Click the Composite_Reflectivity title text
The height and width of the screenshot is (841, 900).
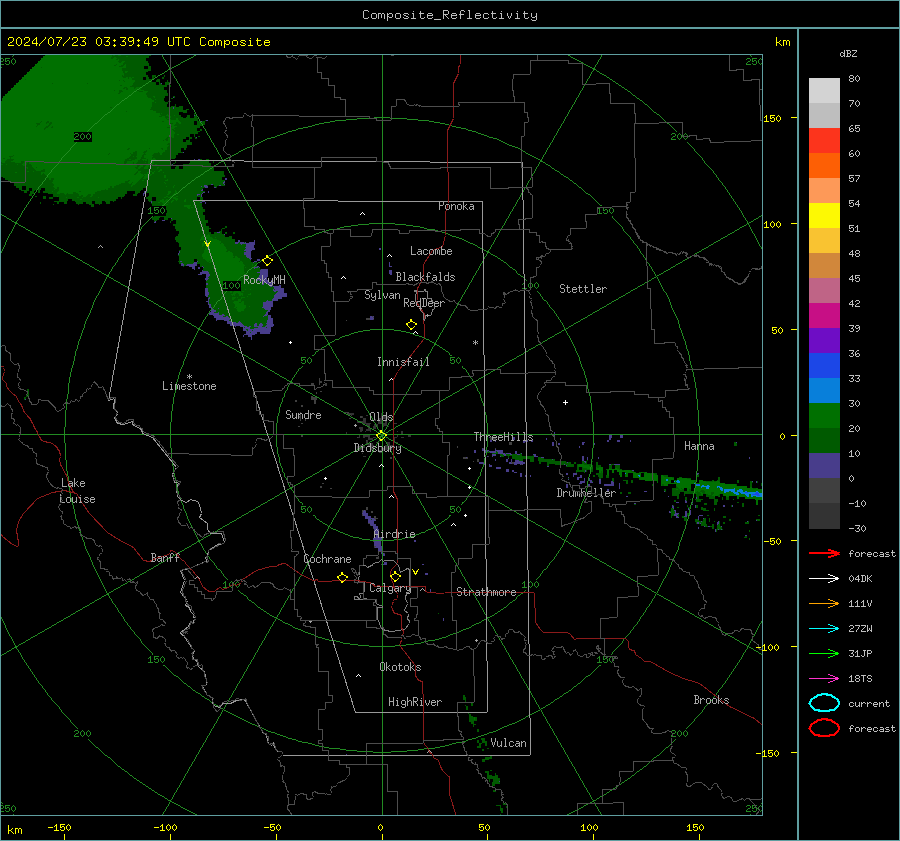pos(450,15)
